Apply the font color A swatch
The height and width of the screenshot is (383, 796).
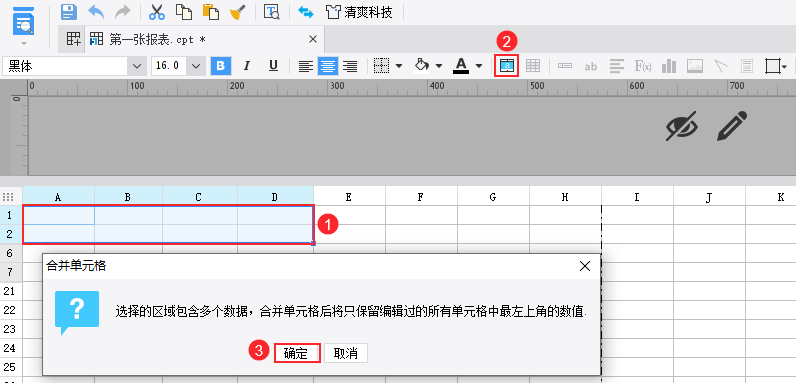[x=461, y=66]
